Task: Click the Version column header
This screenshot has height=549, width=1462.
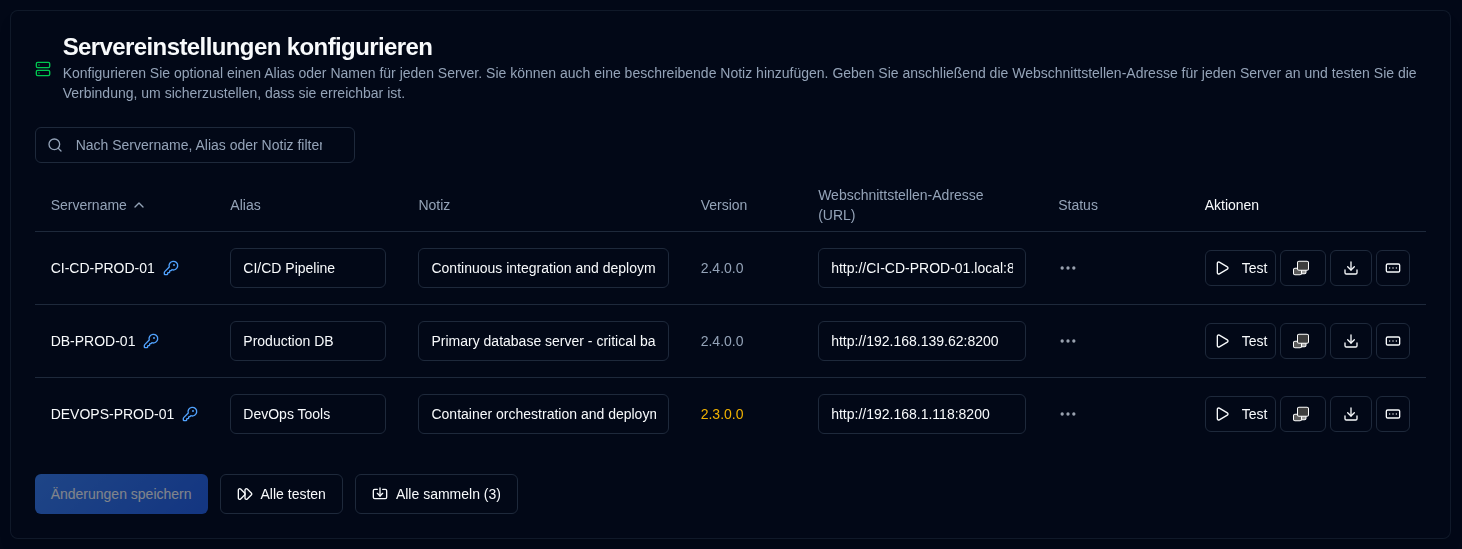Action: pyautogui.click(x=724, y=205)
